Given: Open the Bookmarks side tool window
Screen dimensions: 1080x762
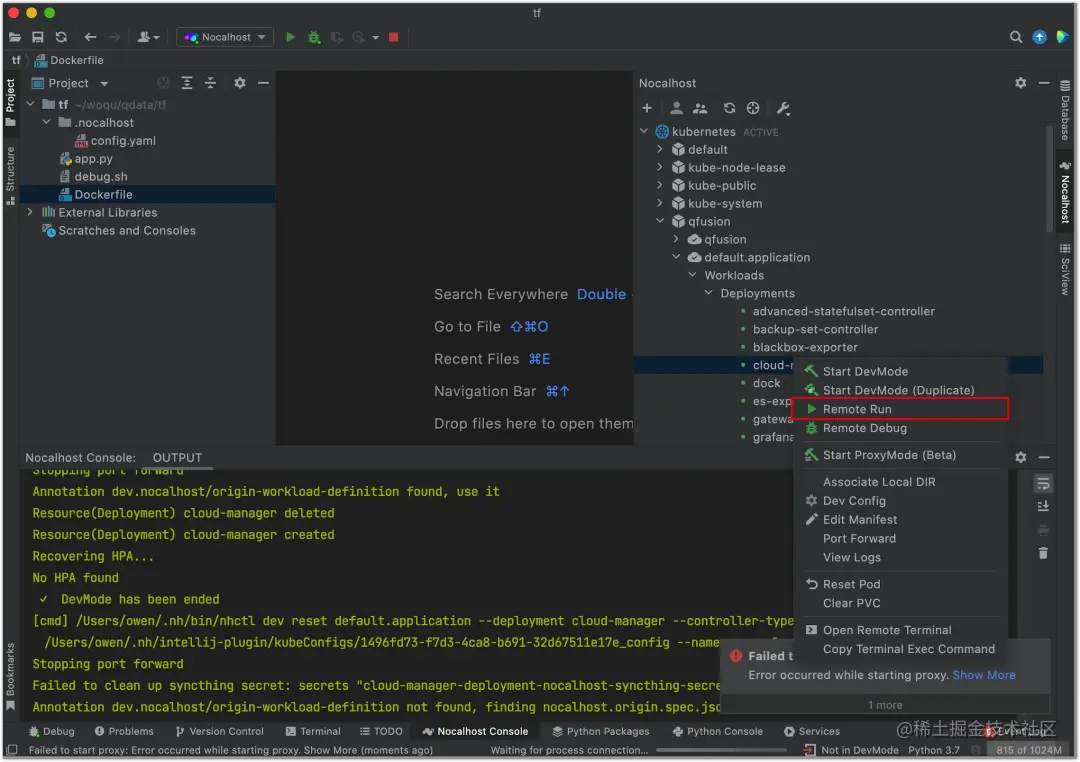Looking at the screenshot, I should (10, 675).
